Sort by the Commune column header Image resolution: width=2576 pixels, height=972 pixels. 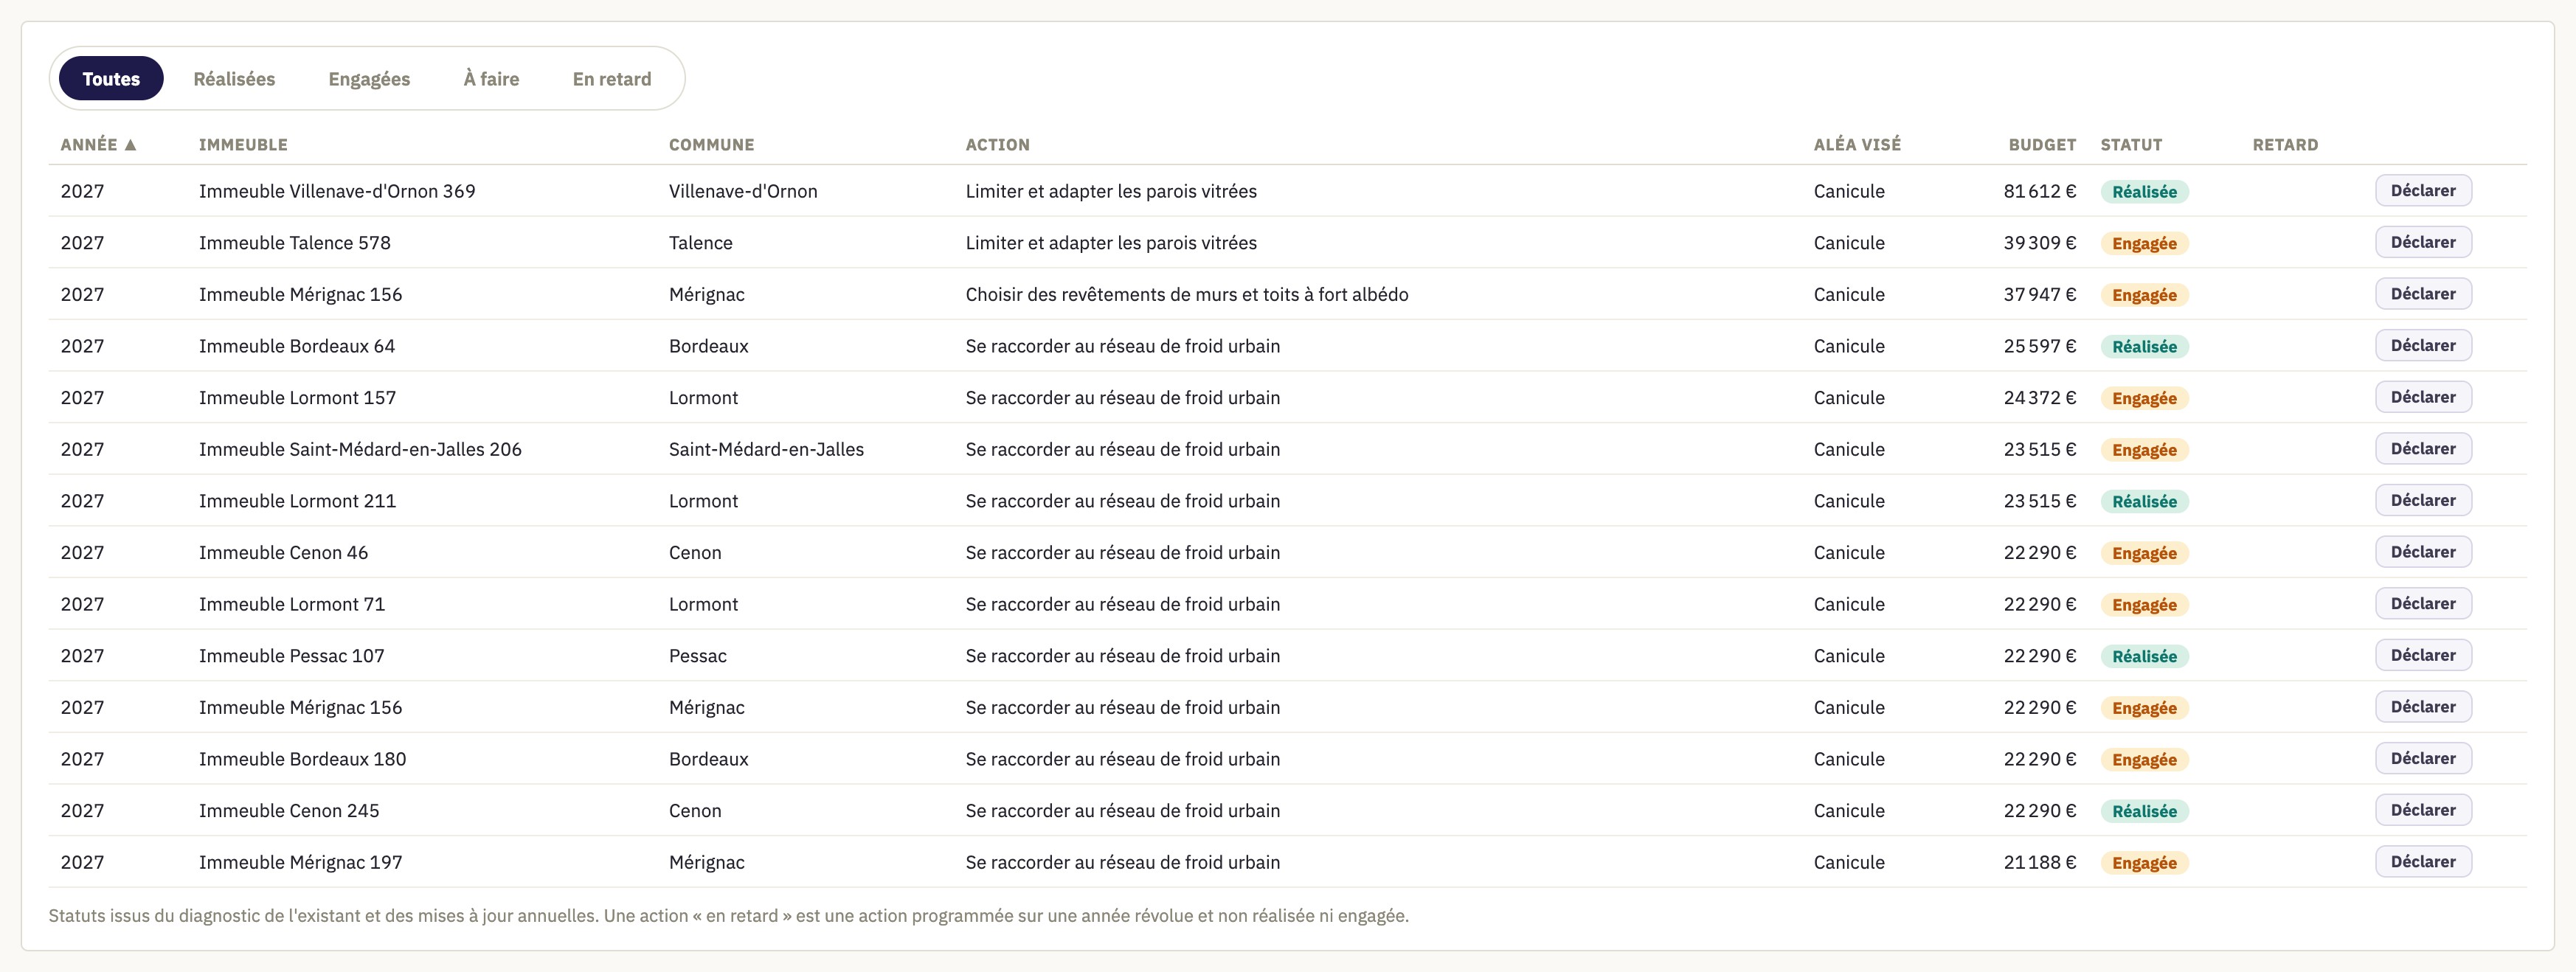(711, 145)
